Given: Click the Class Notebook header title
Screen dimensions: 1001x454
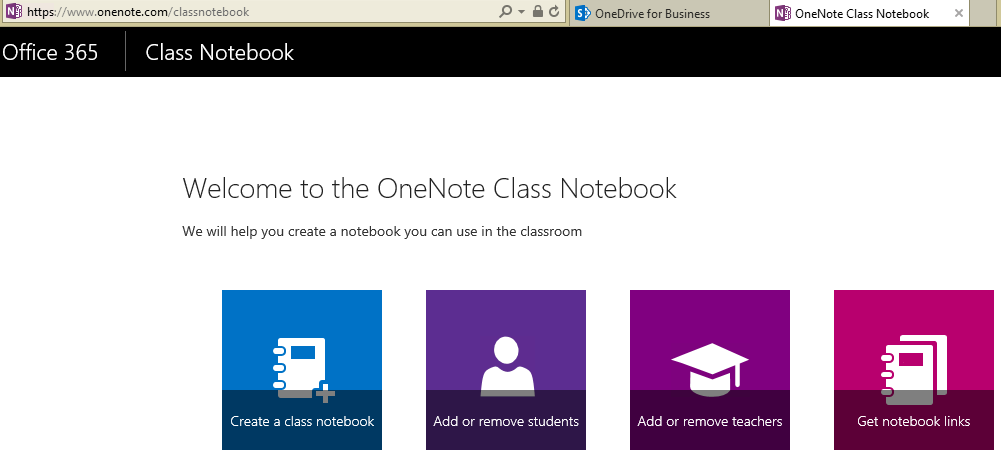Looking at the screenshot, I should click(220, 52).
